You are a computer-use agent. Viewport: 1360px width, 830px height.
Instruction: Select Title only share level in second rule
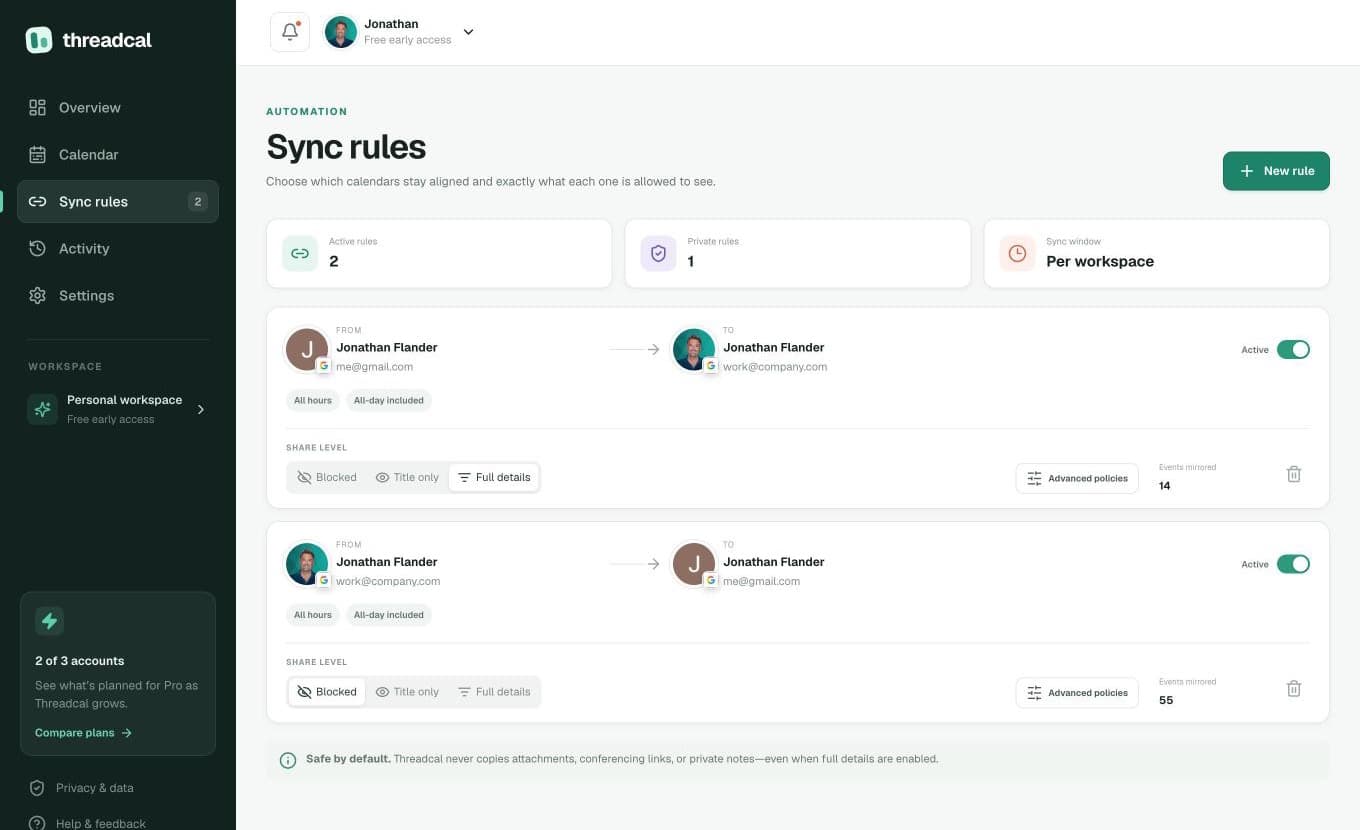click(407, 692)
